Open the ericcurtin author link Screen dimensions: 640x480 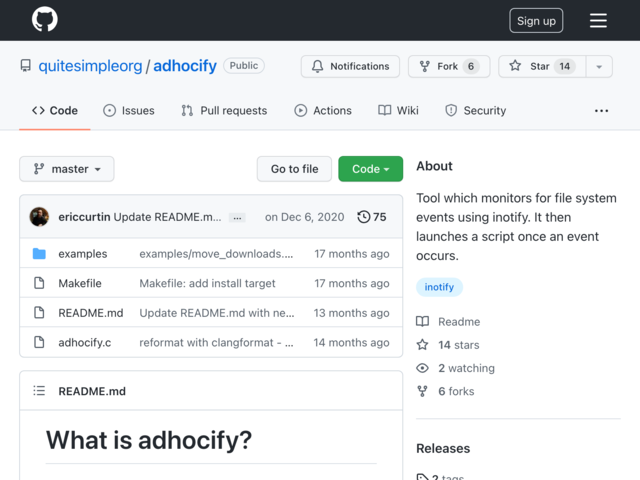(84, 217)
